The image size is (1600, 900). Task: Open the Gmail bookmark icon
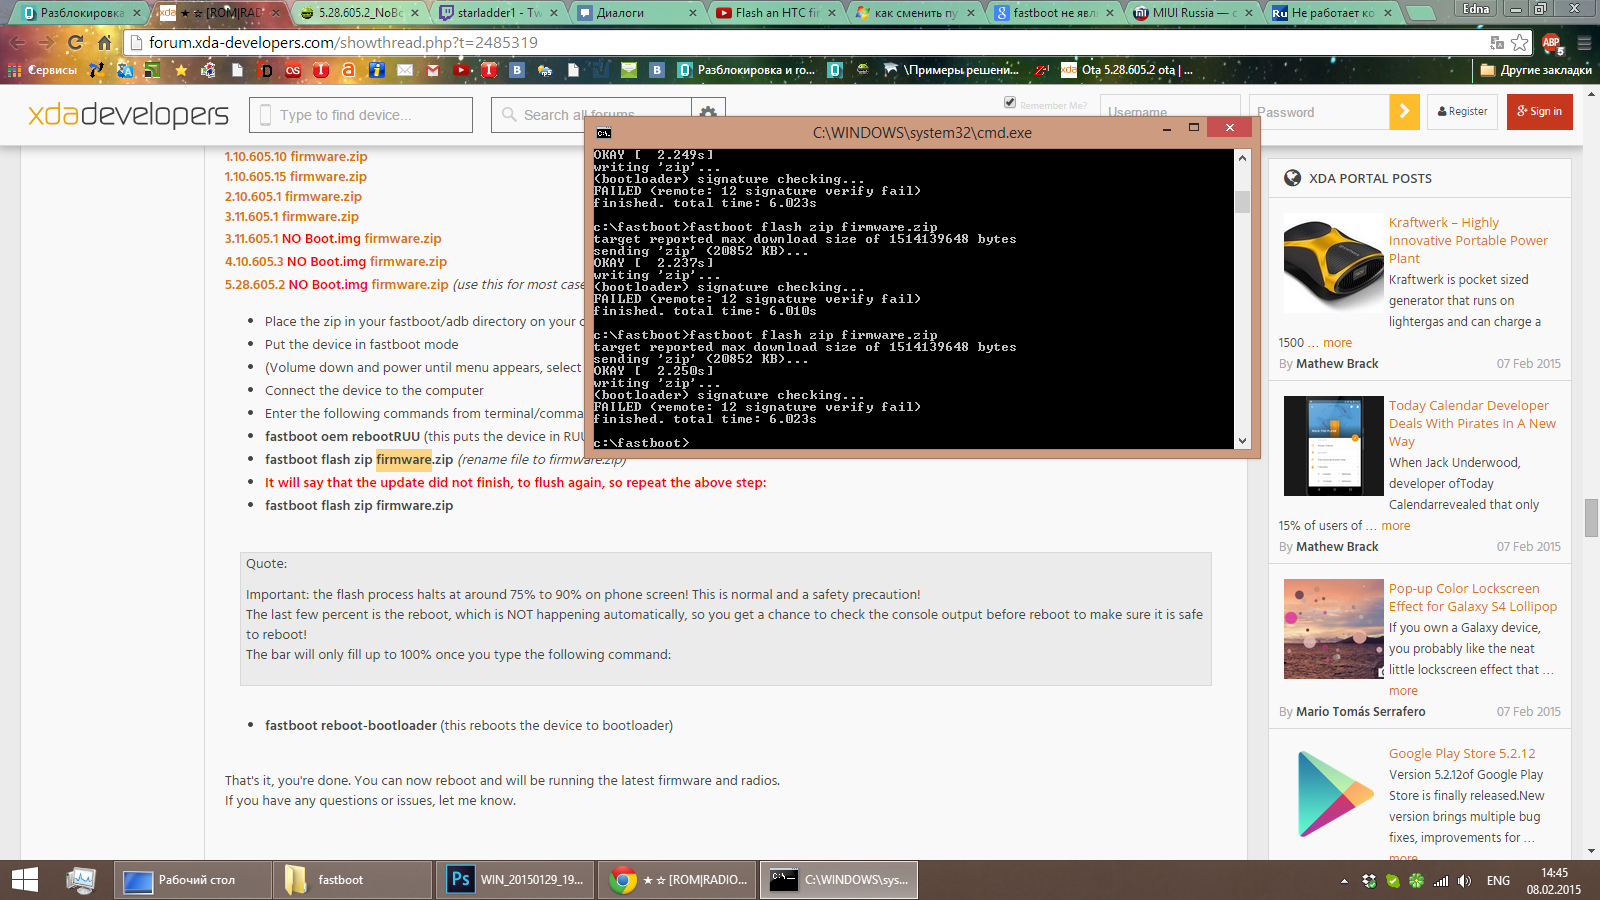coord(432,70)
